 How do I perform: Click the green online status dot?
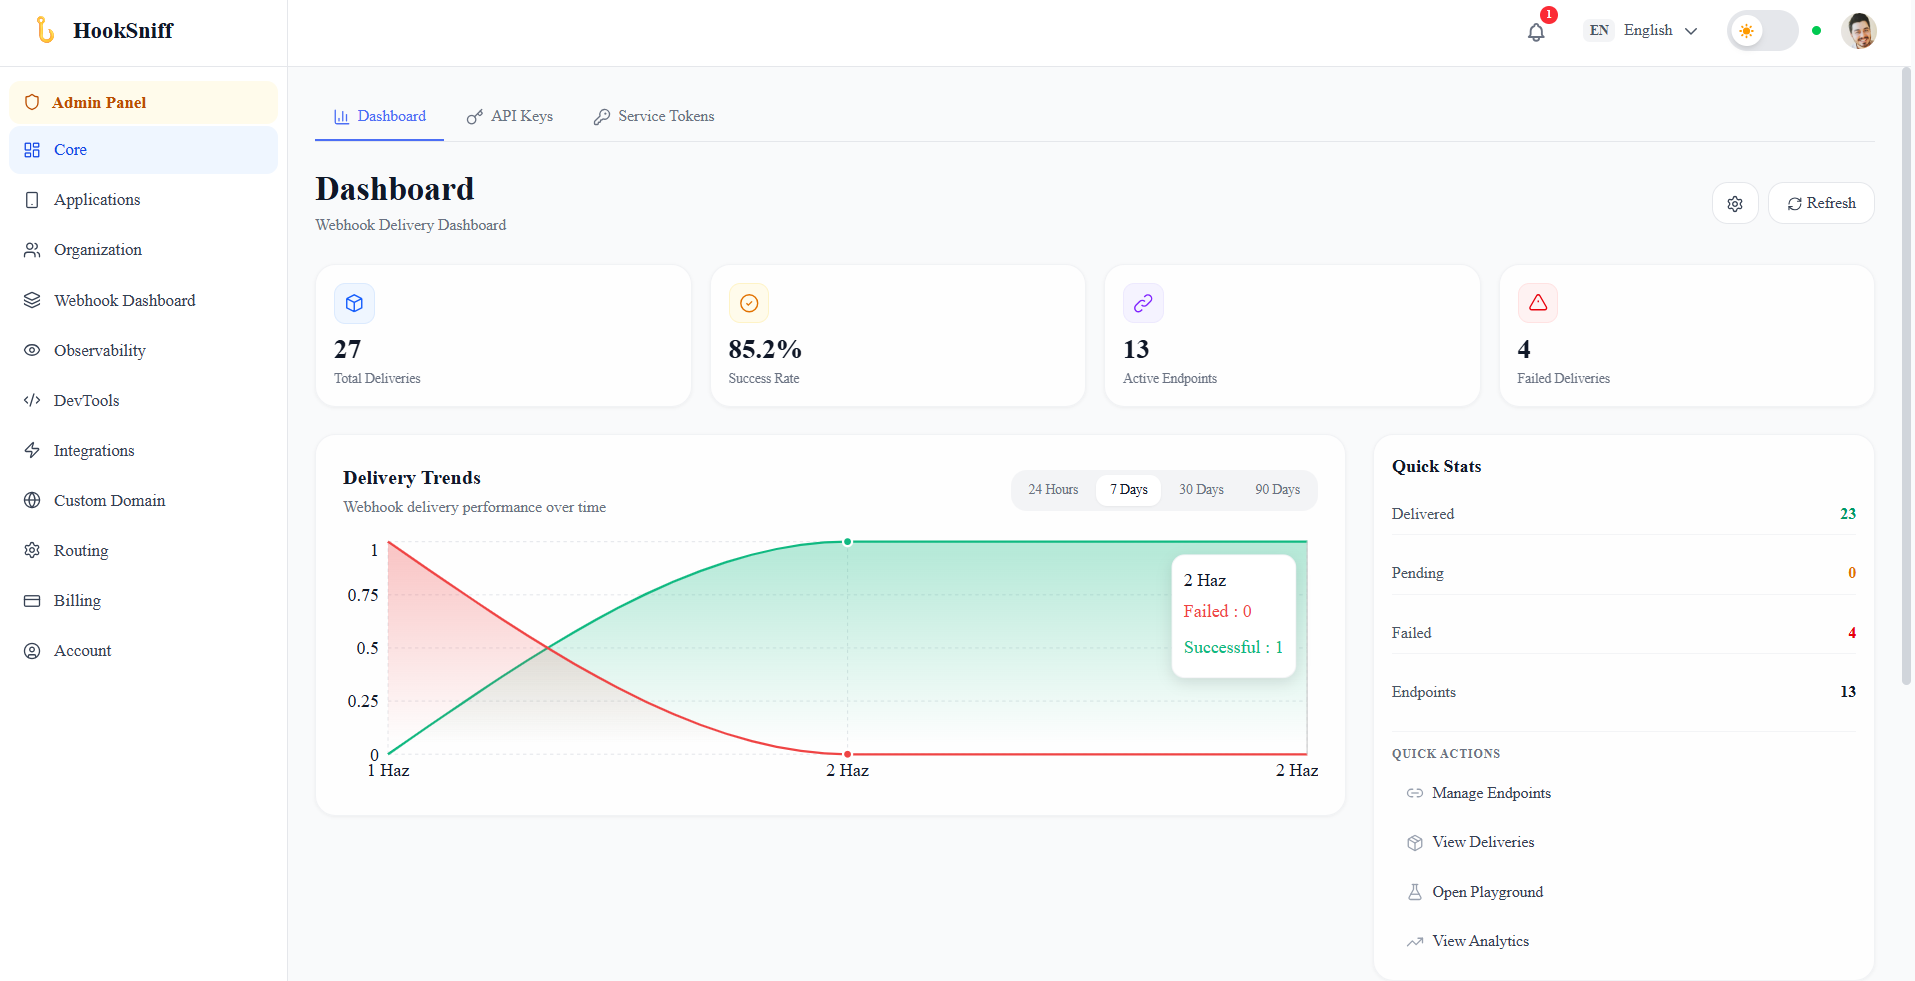tap(1817, 31)
